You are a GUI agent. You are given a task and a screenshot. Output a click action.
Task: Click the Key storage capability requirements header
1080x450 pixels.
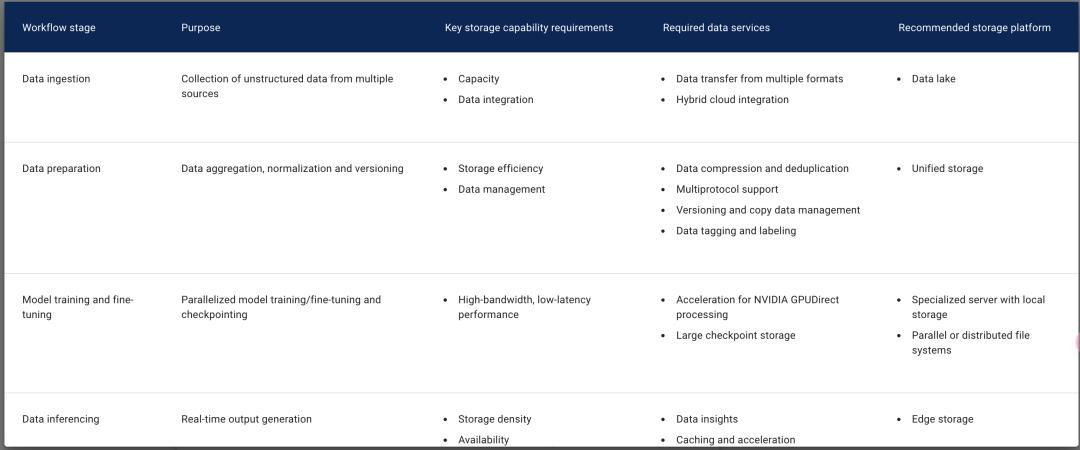click(528, 28)
